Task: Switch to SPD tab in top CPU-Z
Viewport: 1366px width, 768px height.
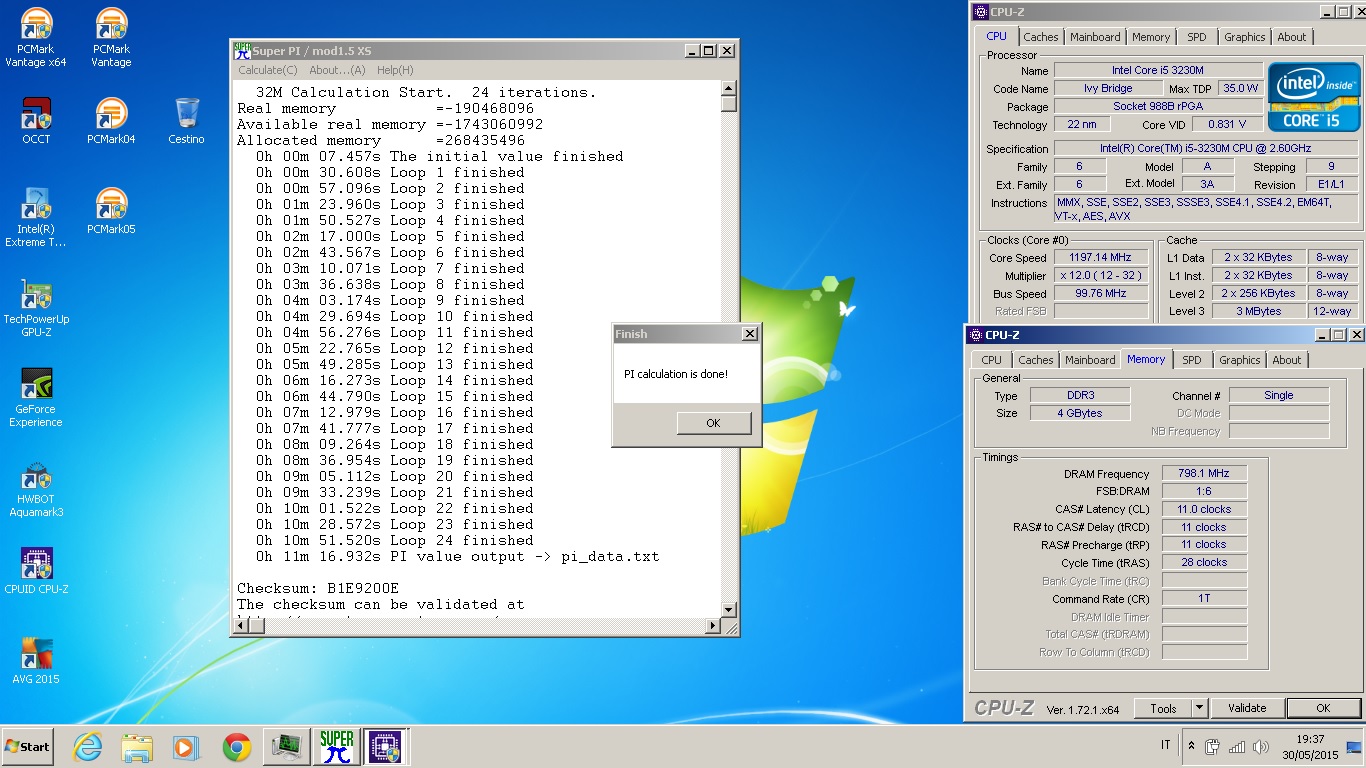Action: point(1197,37)
